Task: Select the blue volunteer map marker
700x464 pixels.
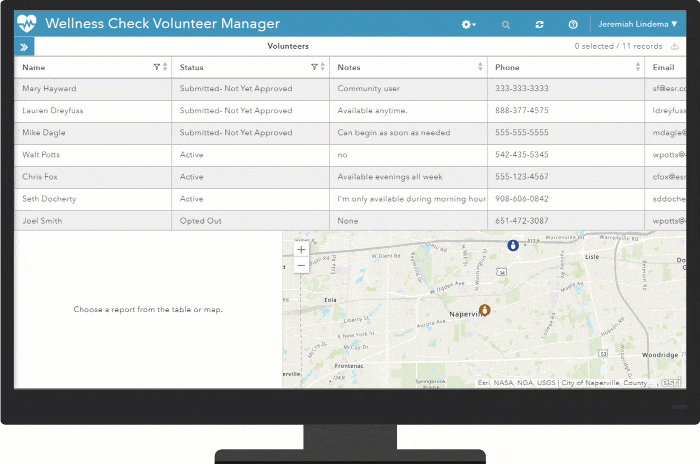Action: pos(513,245)
